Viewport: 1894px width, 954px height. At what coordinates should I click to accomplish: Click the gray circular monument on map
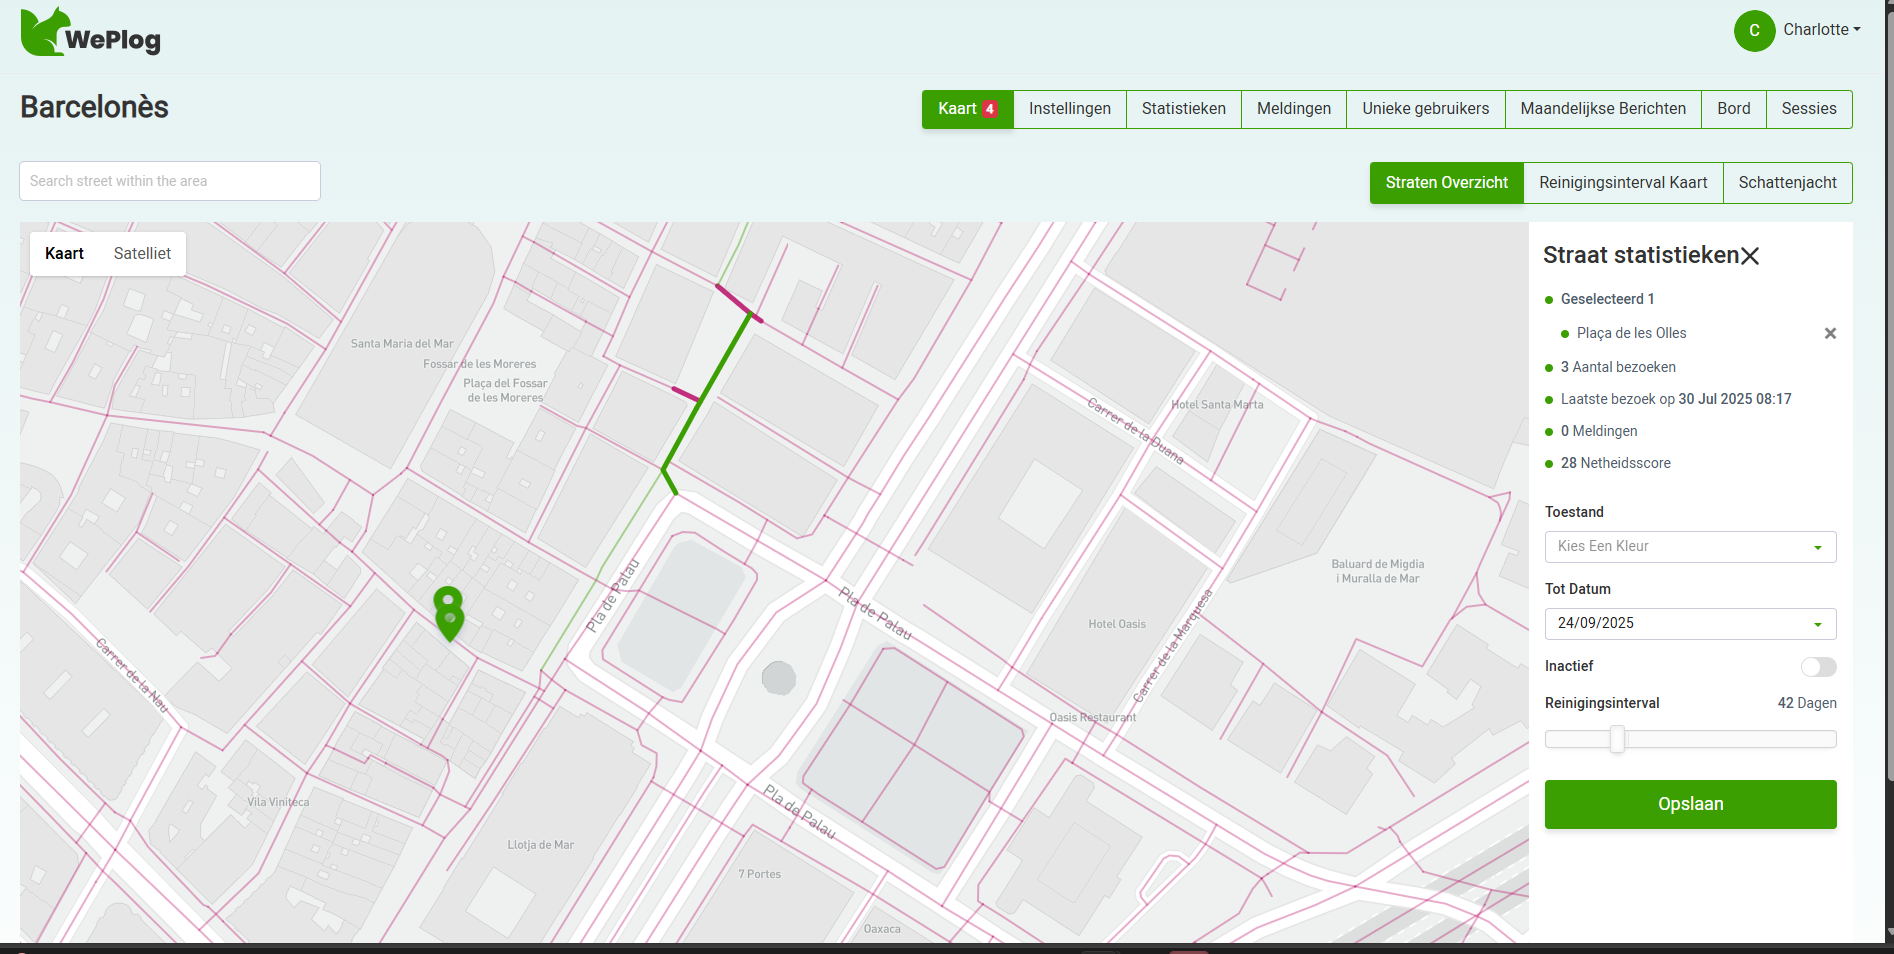click(778, 678)
